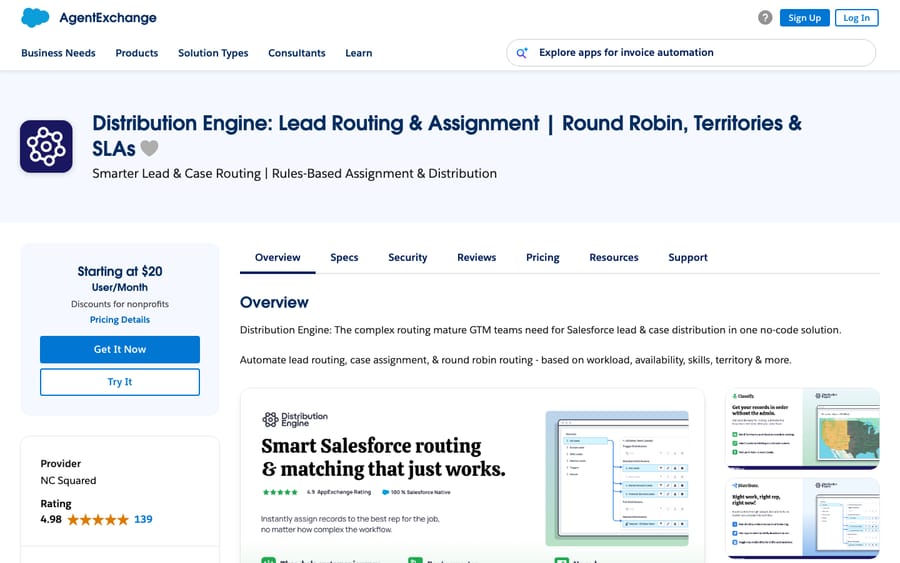Viewport: 900px width, 563px height.
Task: Switch to the Support tab
Action: 688,258
